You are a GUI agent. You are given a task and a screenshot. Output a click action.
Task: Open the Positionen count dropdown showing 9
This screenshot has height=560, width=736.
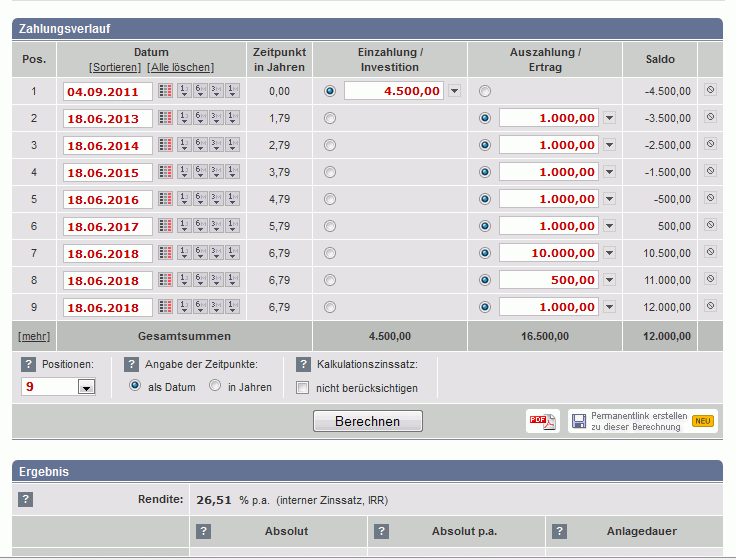coord(86,387)
